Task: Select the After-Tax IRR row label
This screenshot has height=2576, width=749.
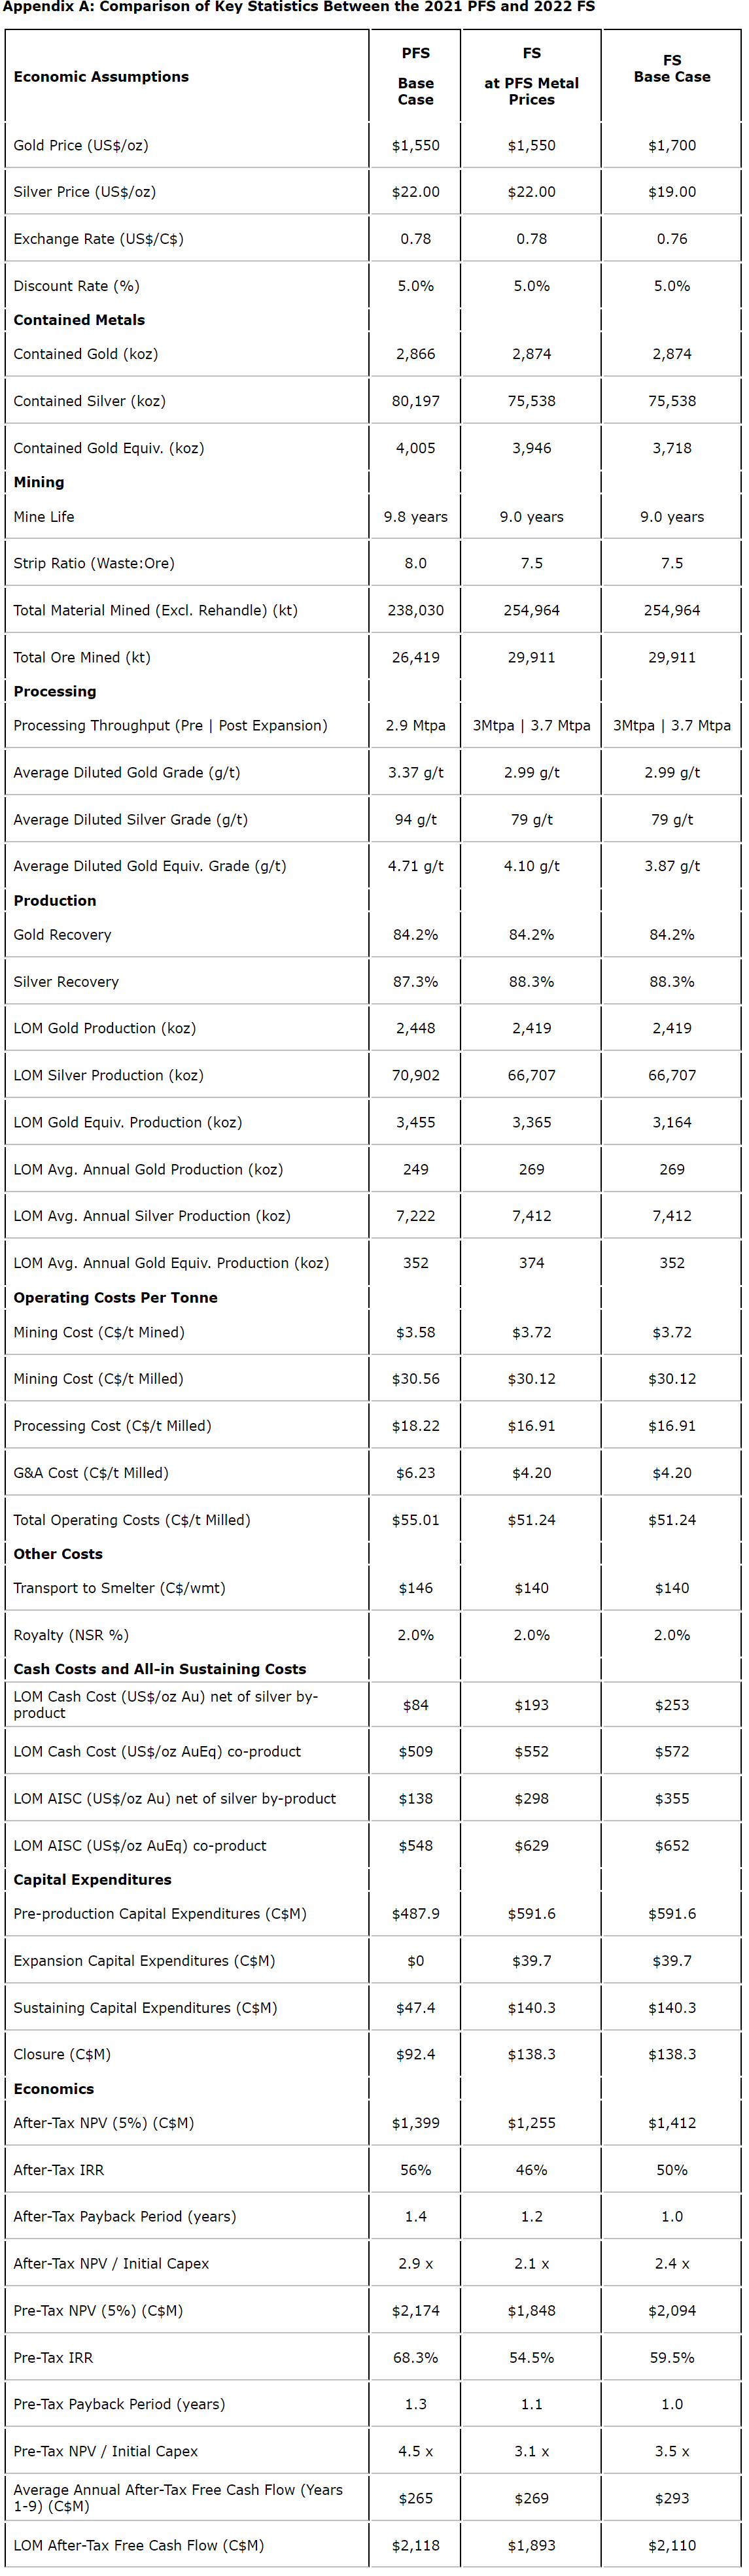Action: click(59, 2170)
